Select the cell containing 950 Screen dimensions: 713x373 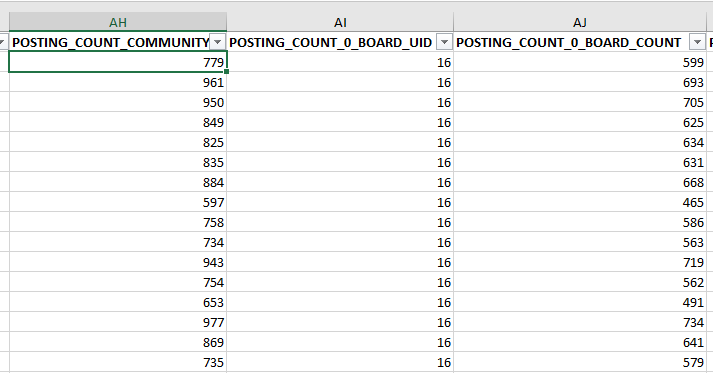(x=118, y=102)
